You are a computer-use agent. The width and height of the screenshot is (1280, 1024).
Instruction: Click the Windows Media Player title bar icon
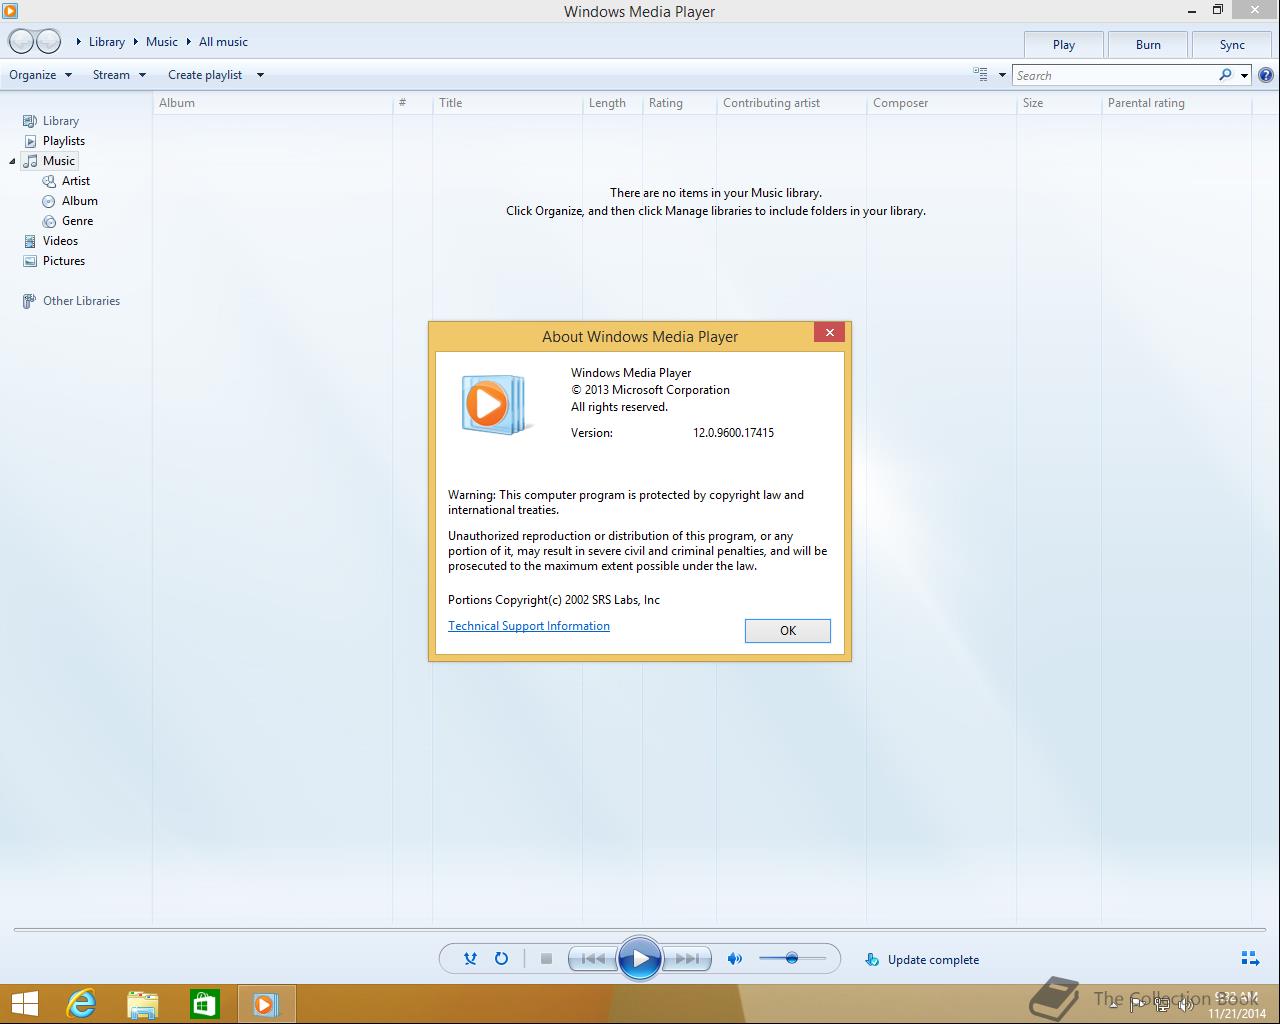point(10,11)
